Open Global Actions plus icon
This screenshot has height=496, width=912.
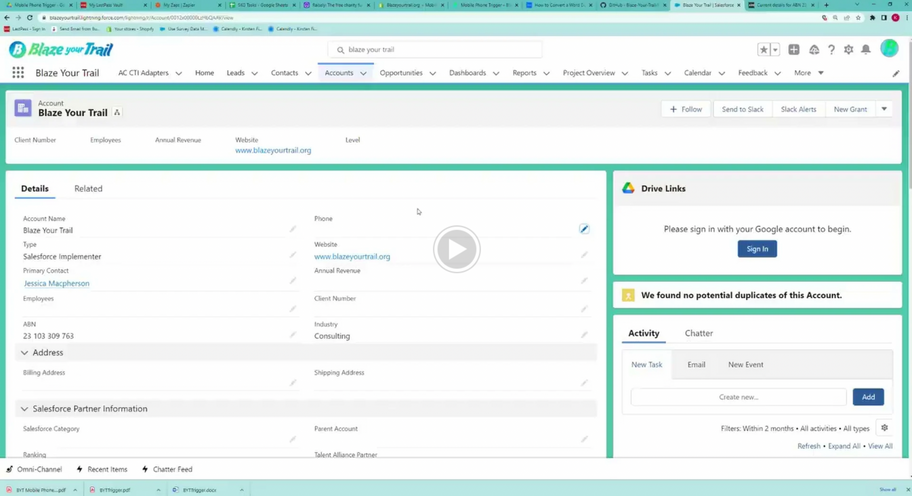794,49
